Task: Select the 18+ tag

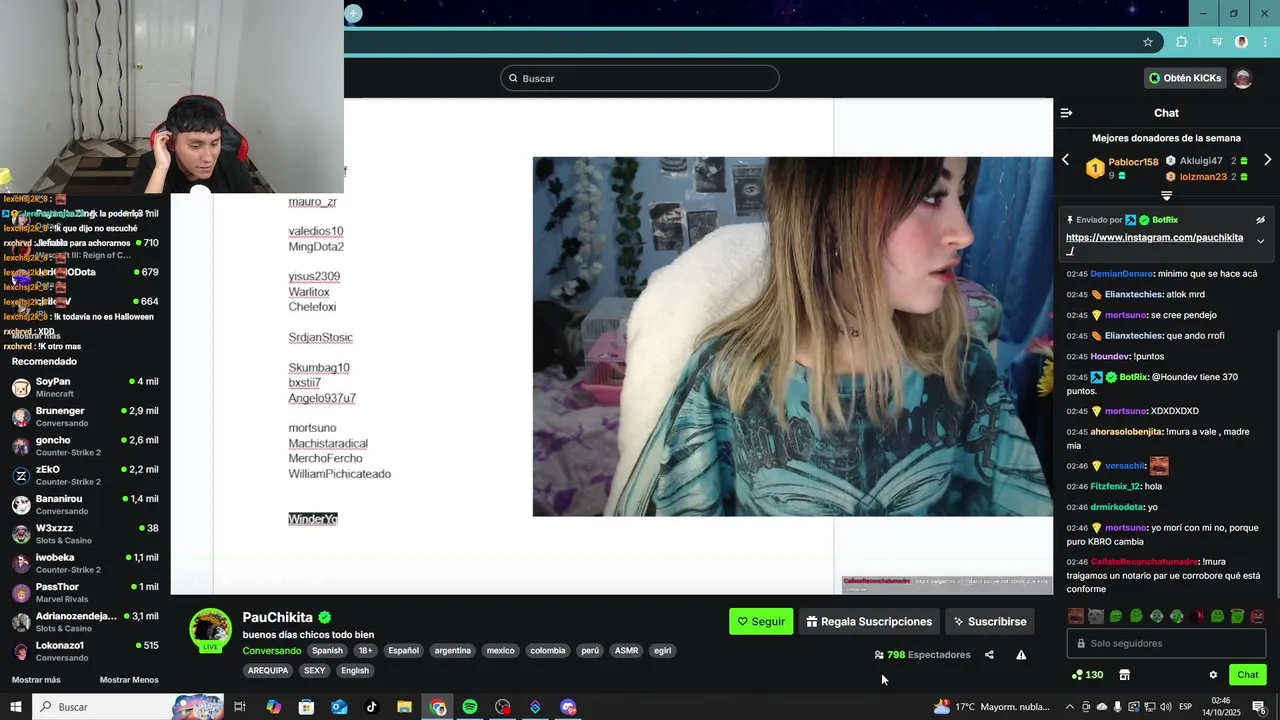Action: 365,650
